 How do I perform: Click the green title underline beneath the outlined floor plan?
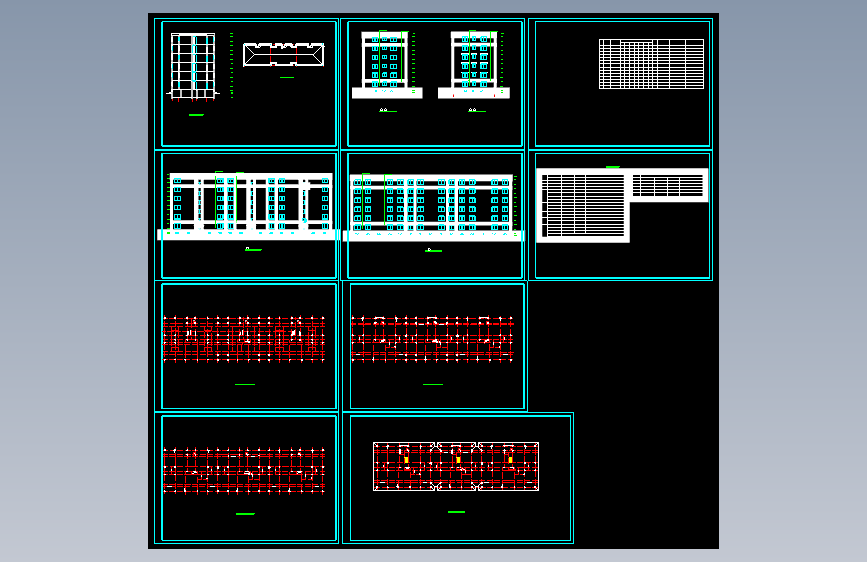pyautogui.click(x=456, y=512)
